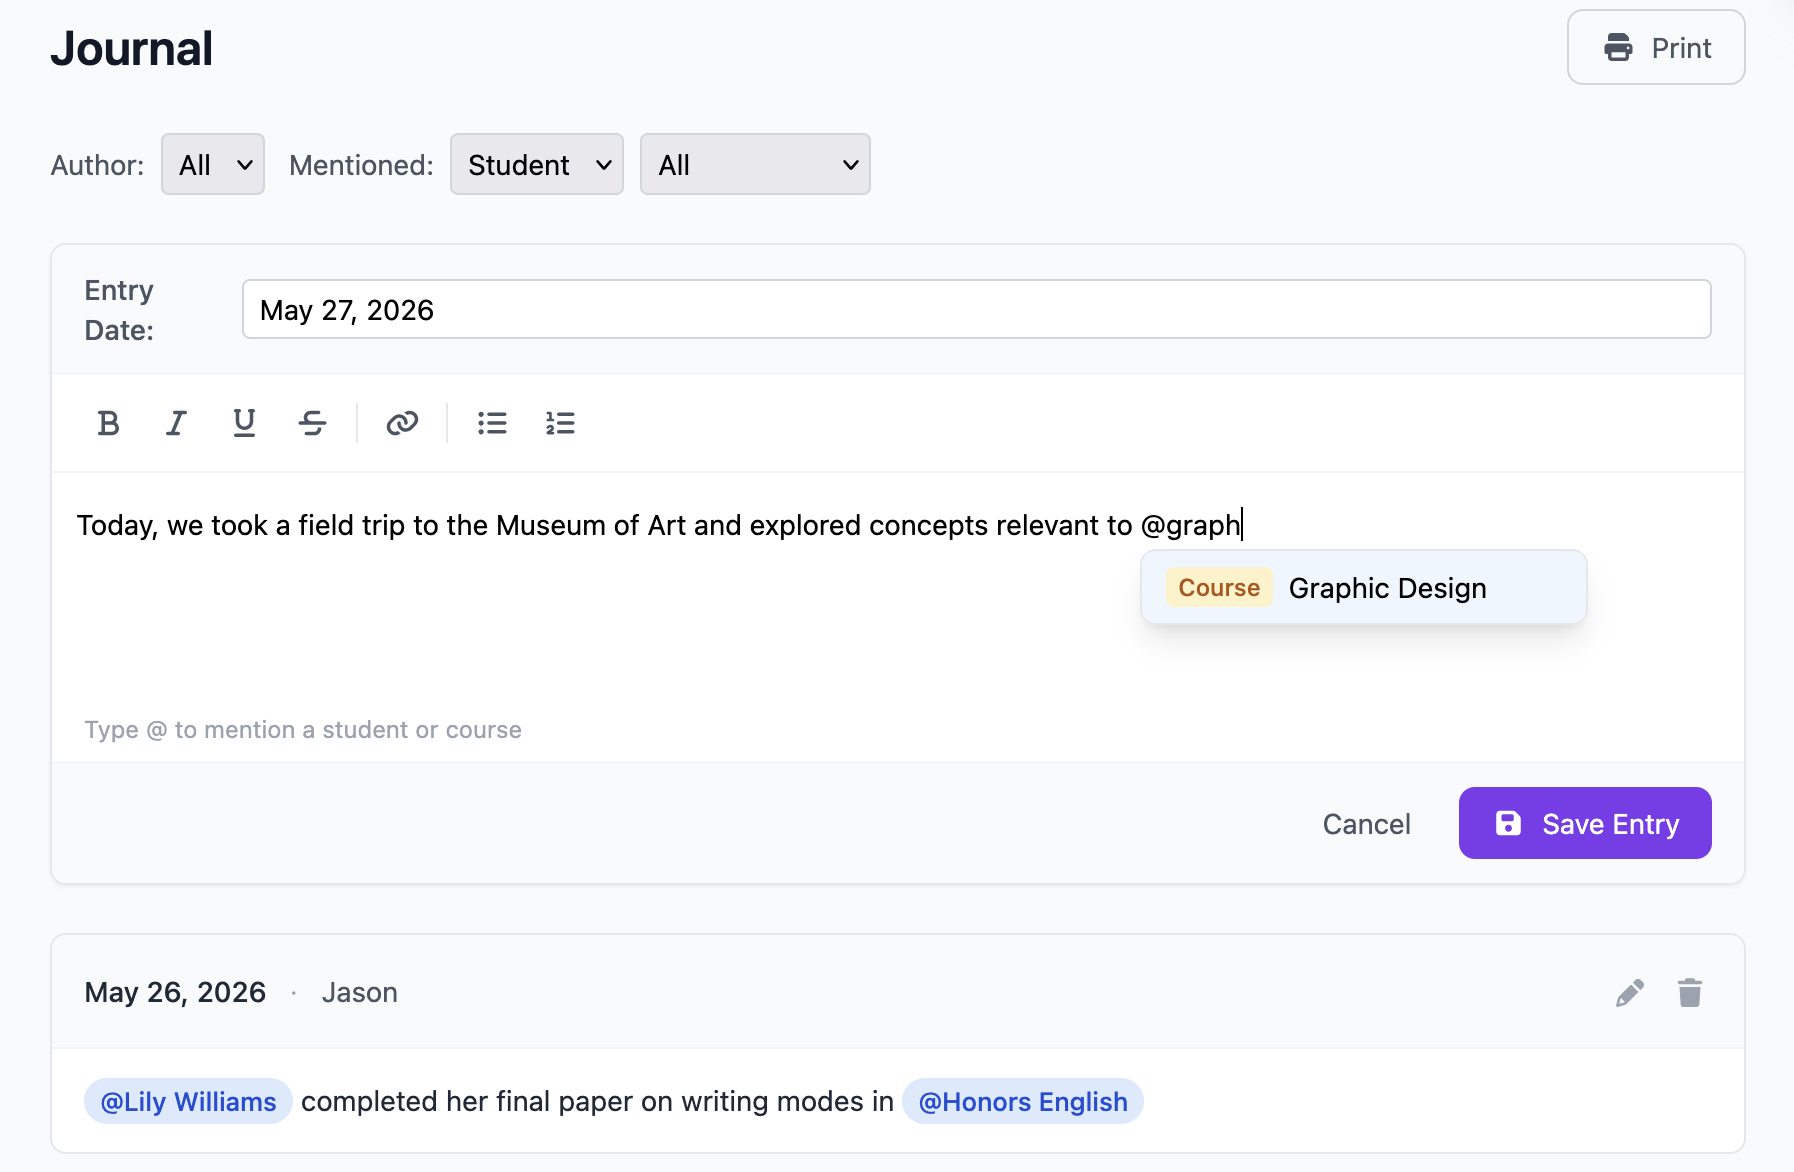Viewport: 1794px width, 1172px height.
Task: Click the Journal page heading
Action: tap(132, 48)
